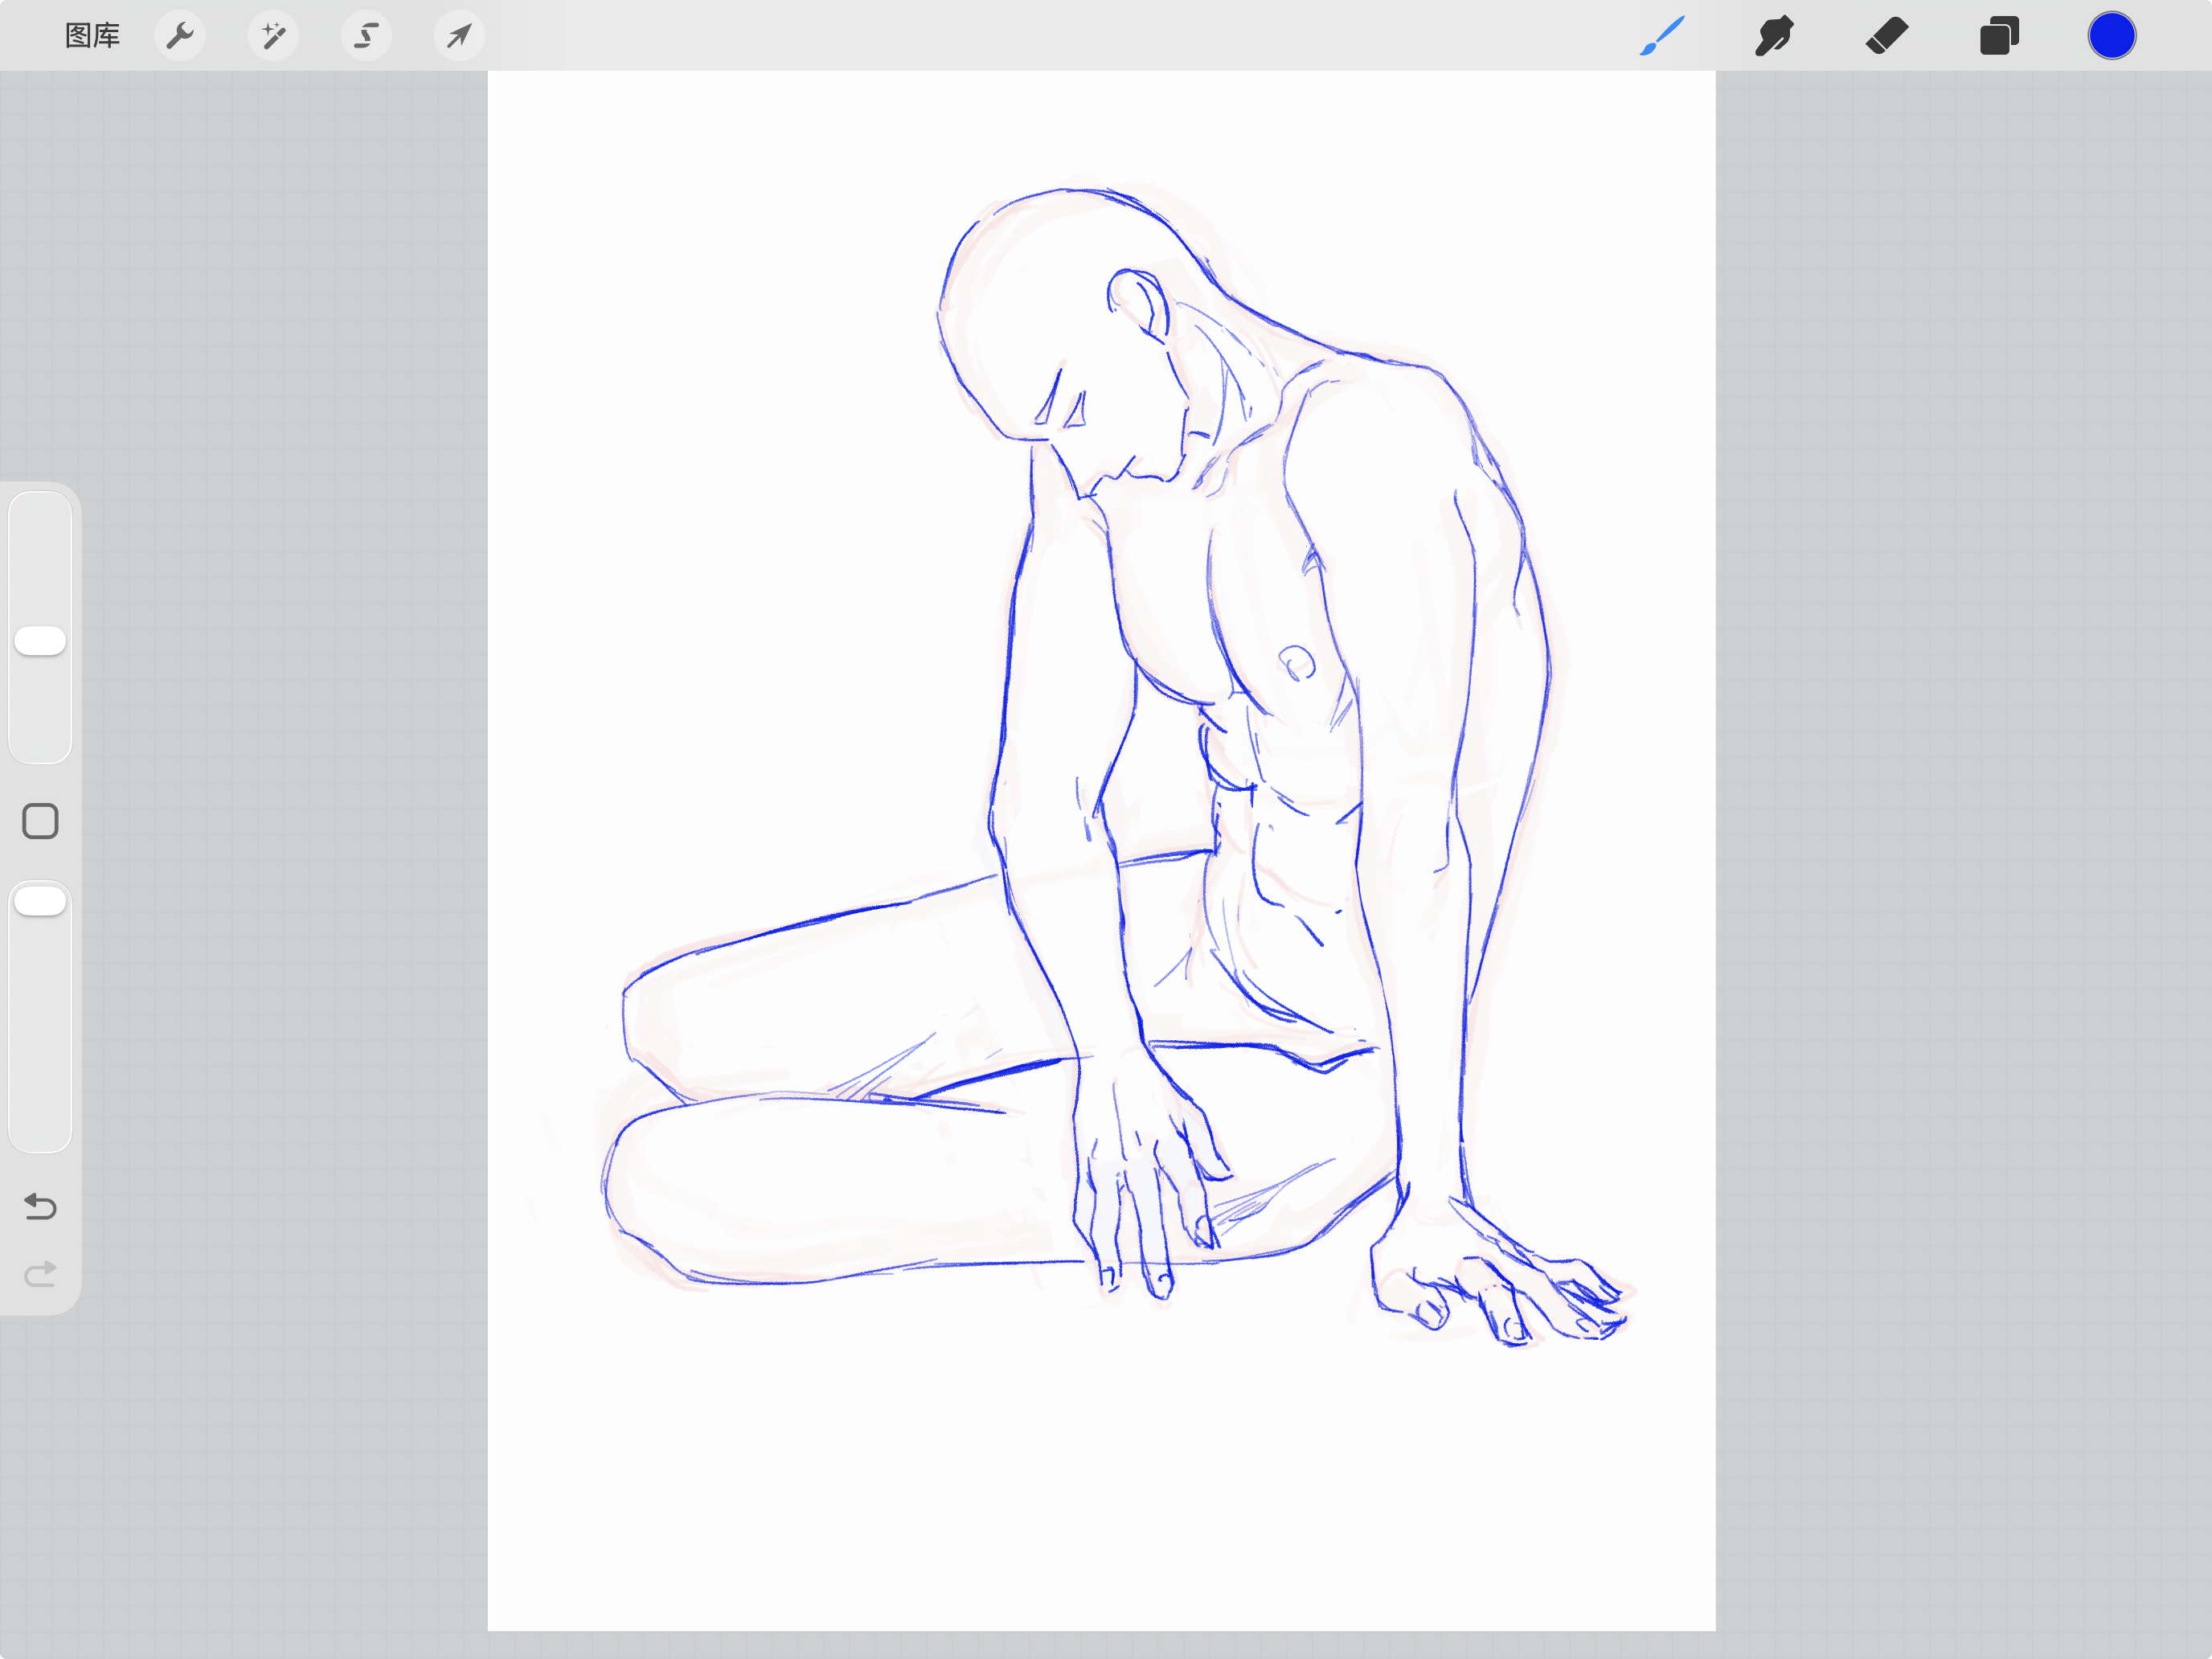
Task: Open the Actions wrench menu
Action: pyautogui.click(x=180, y=36)
